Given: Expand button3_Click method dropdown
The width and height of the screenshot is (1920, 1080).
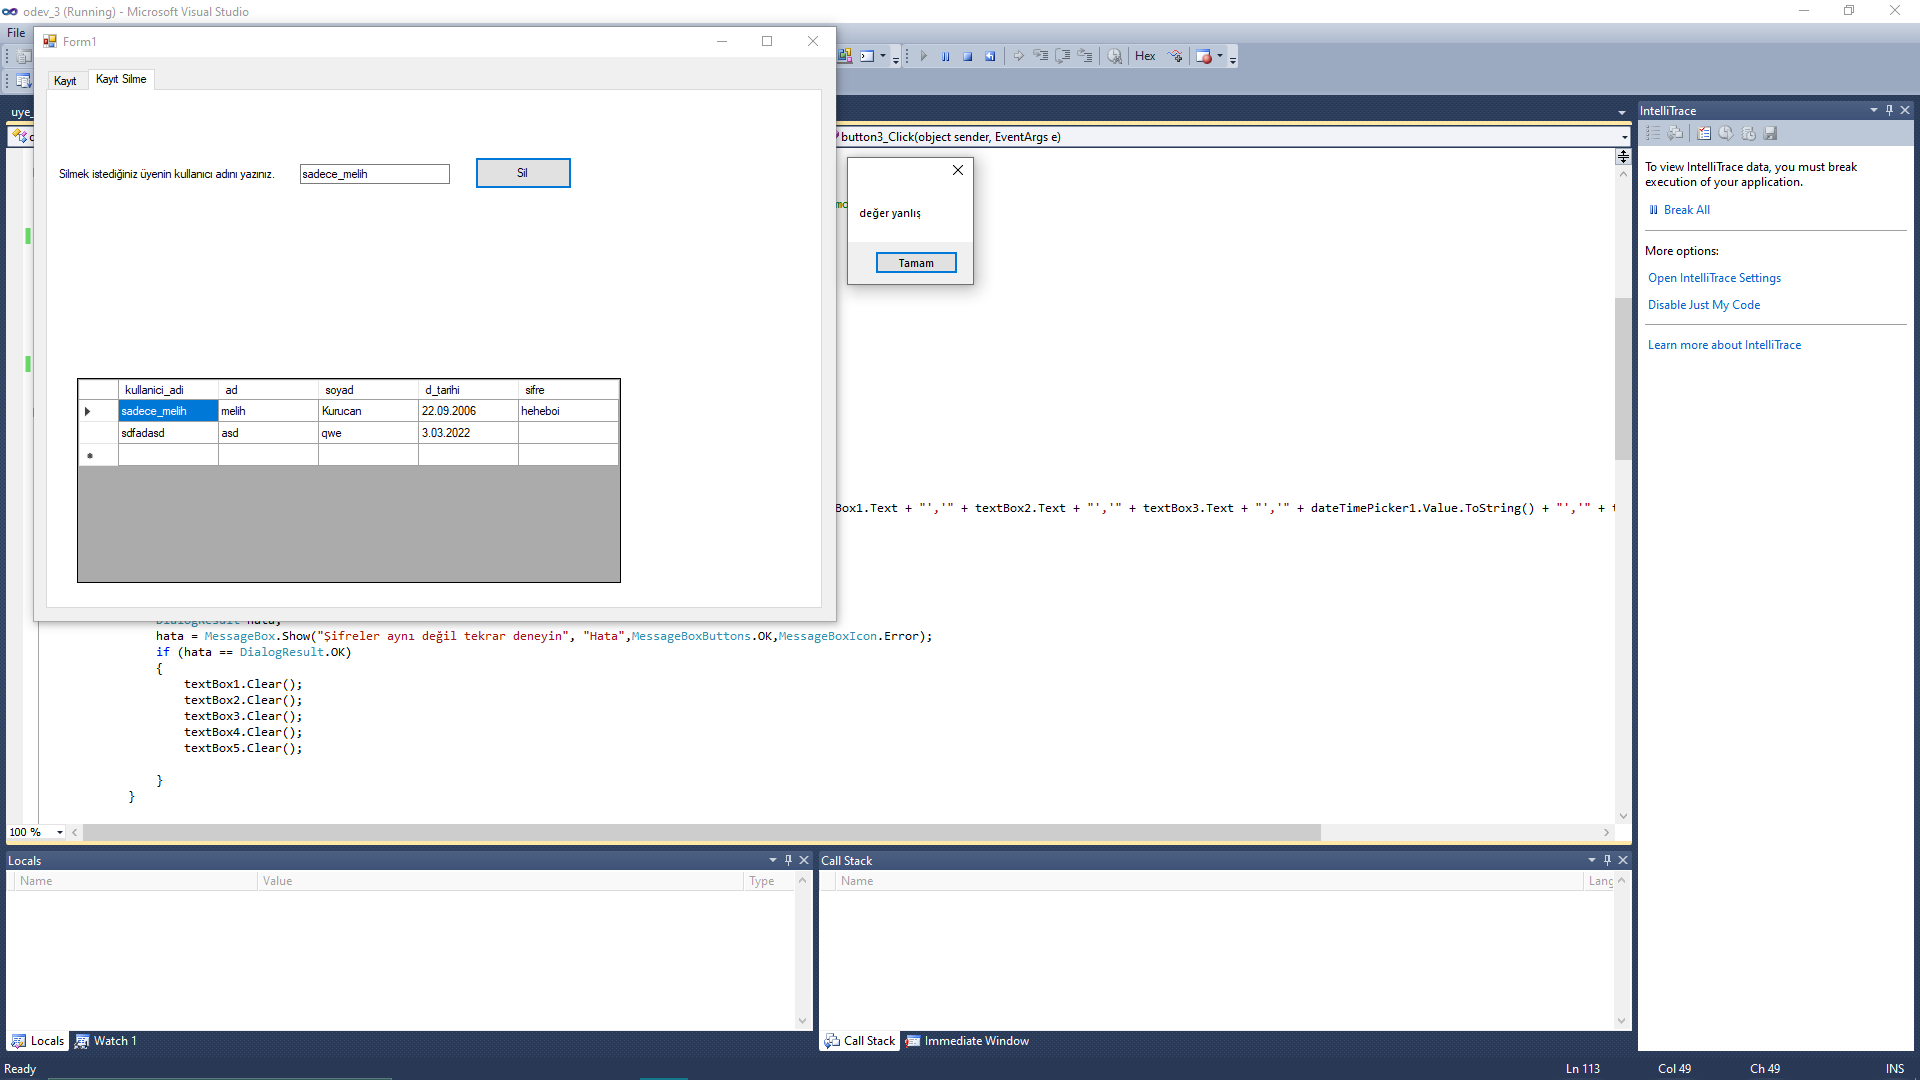Looking at the screenshot, I should (x=1624, y=137).
